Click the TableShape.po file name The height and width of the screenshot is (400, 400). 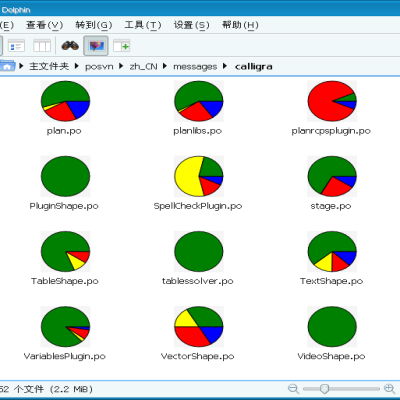click(65, 281)
